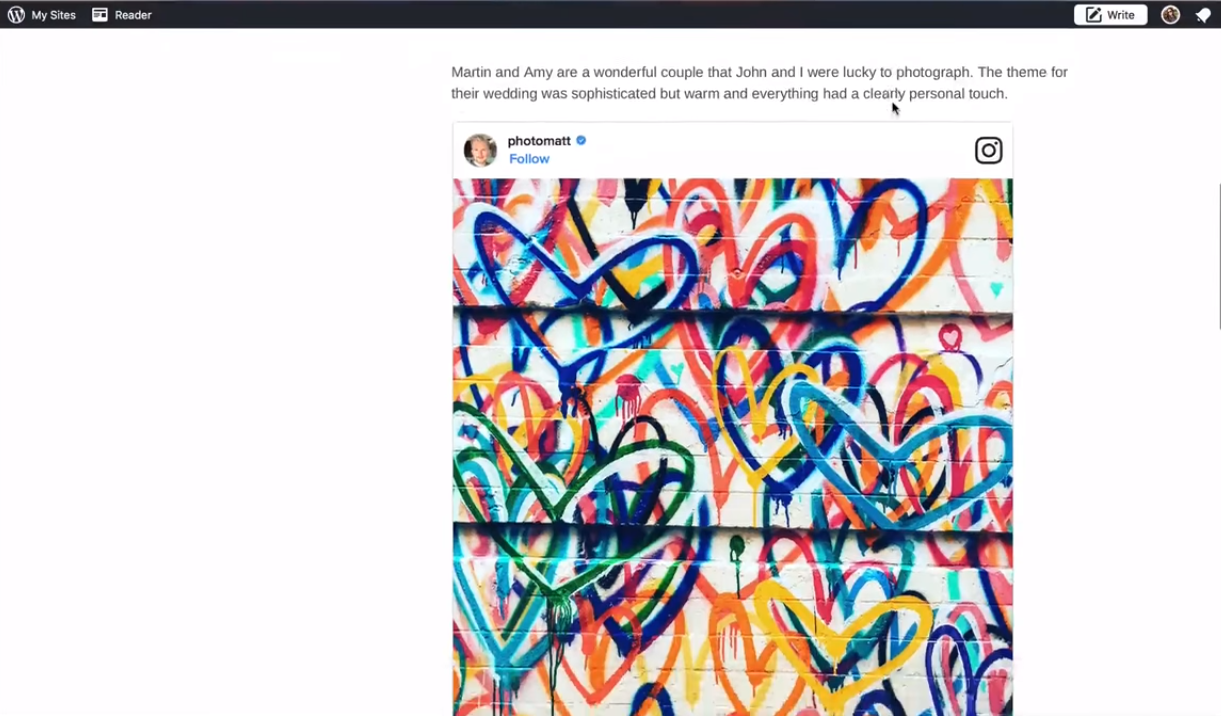Click the Reader newspaper icon
The image size is (1221, 716).
click(x=100, y=15)
